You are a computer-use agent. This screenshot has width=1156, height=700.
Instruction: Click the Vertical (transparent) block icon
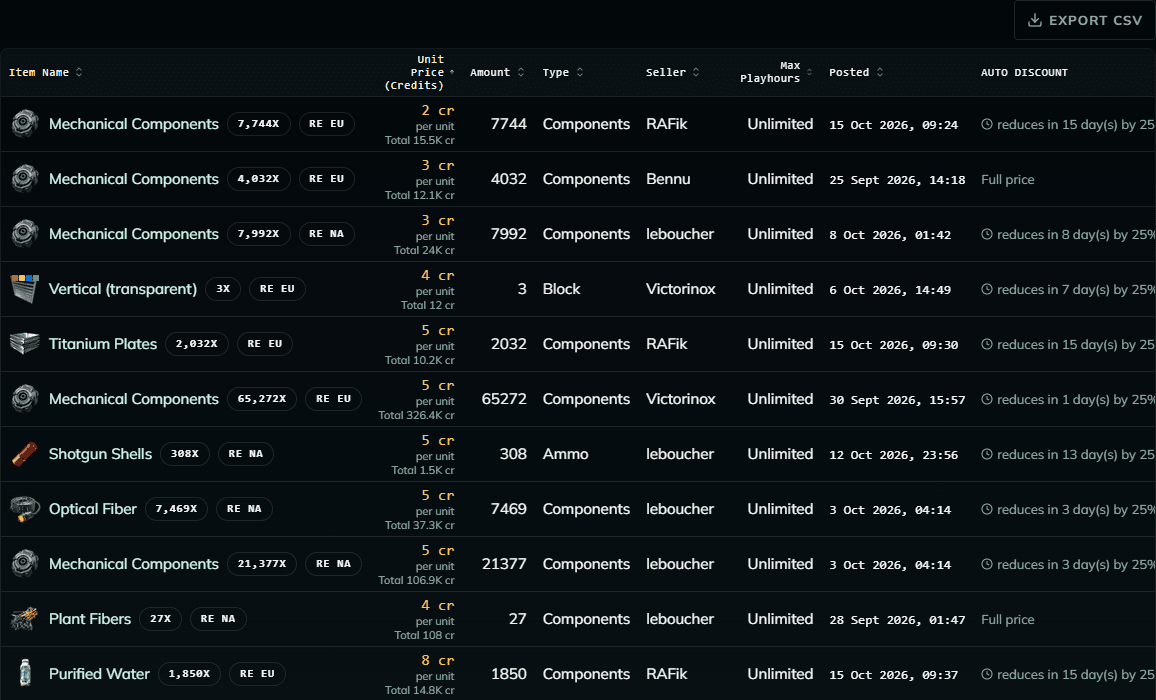click(x=24, y=288)
